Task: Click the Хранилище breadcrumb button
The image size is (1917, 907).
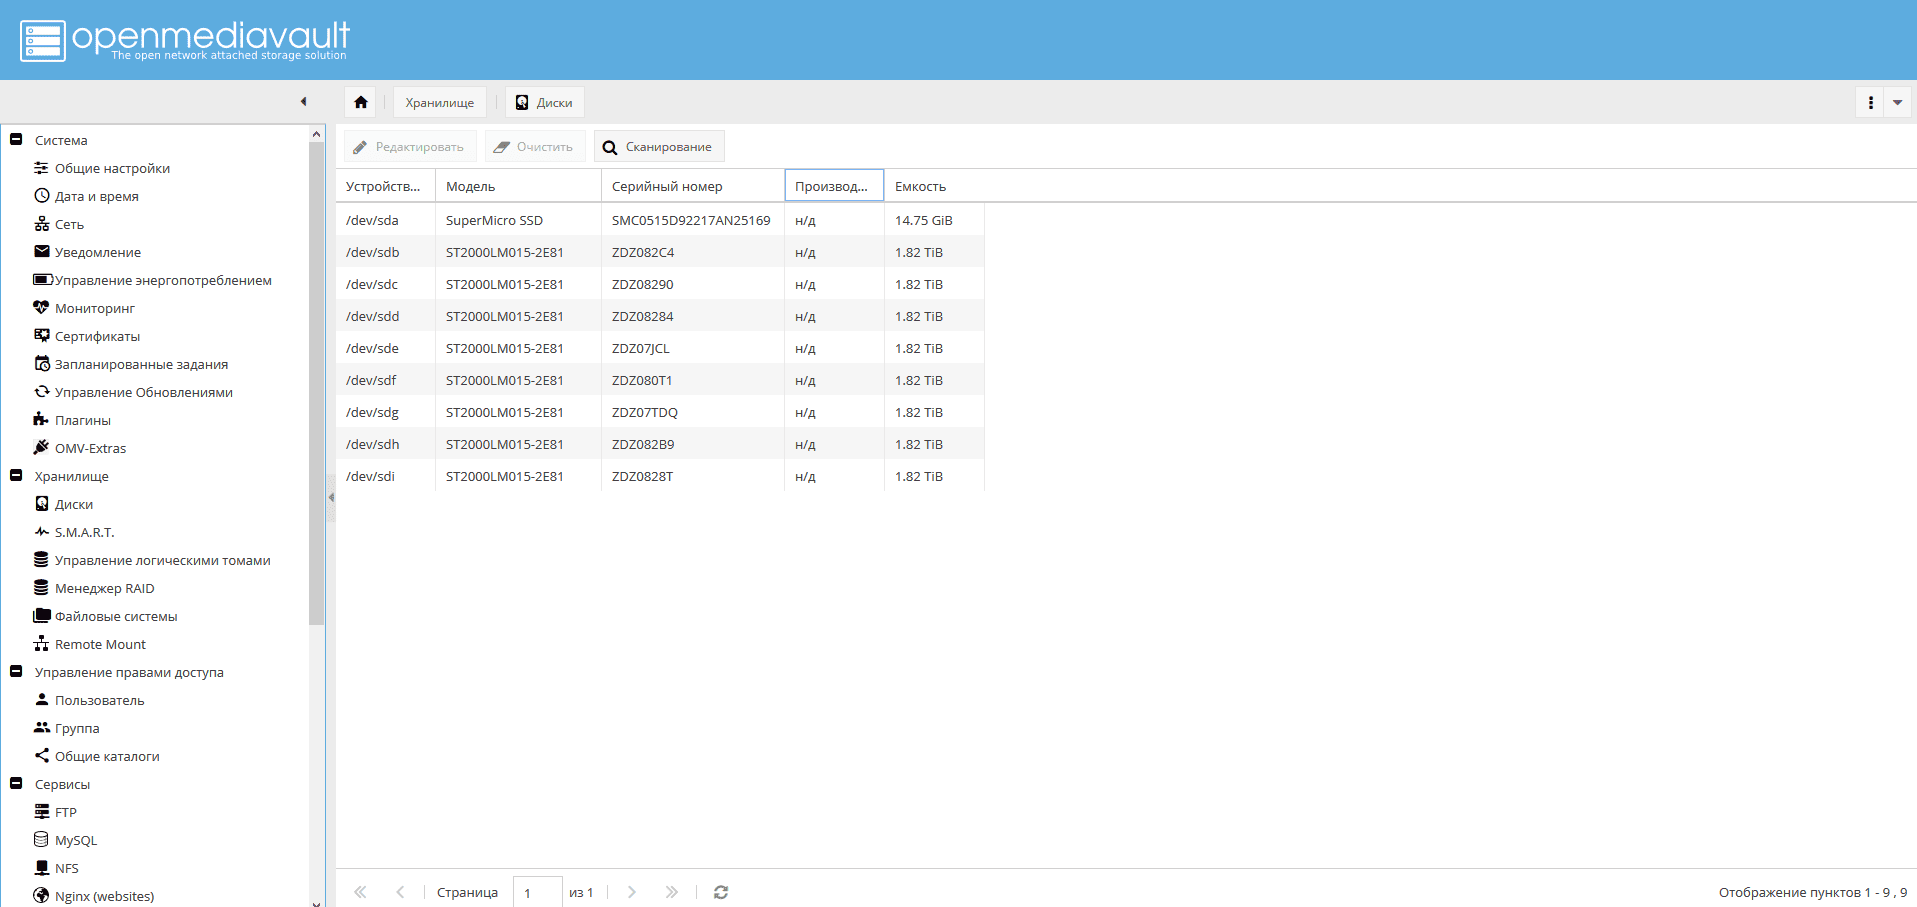Action: [x=440, y=102]
